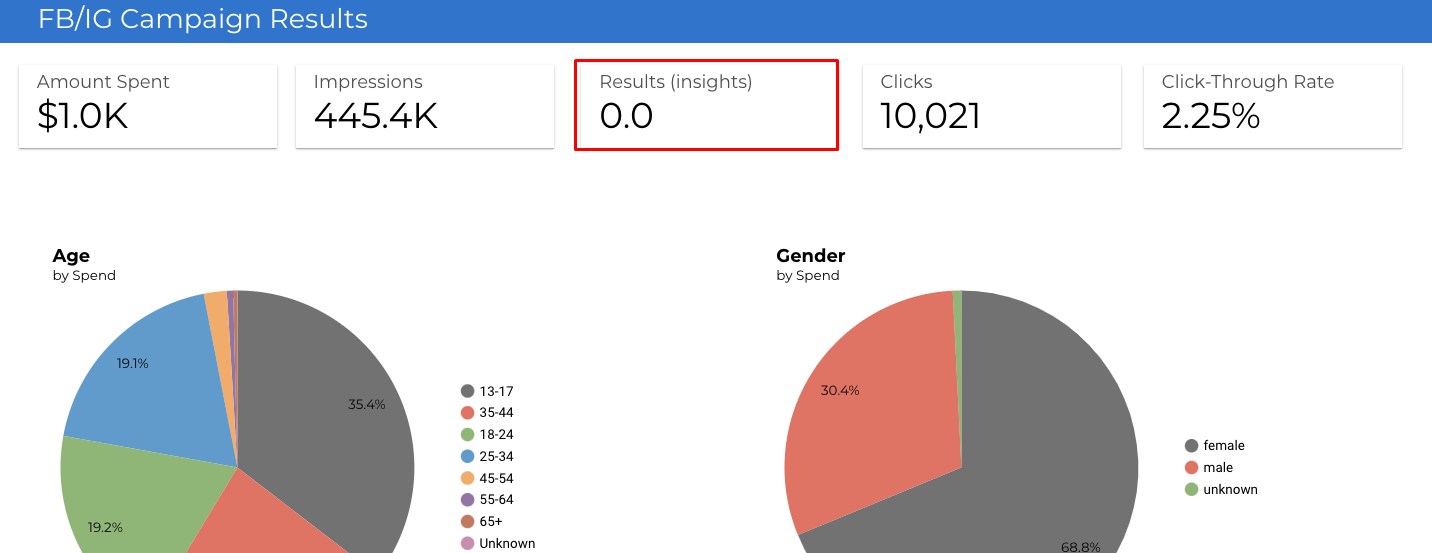Click the gray 13-17 legend dot
Screen dimensions: 1432x553
click(467, 391)
